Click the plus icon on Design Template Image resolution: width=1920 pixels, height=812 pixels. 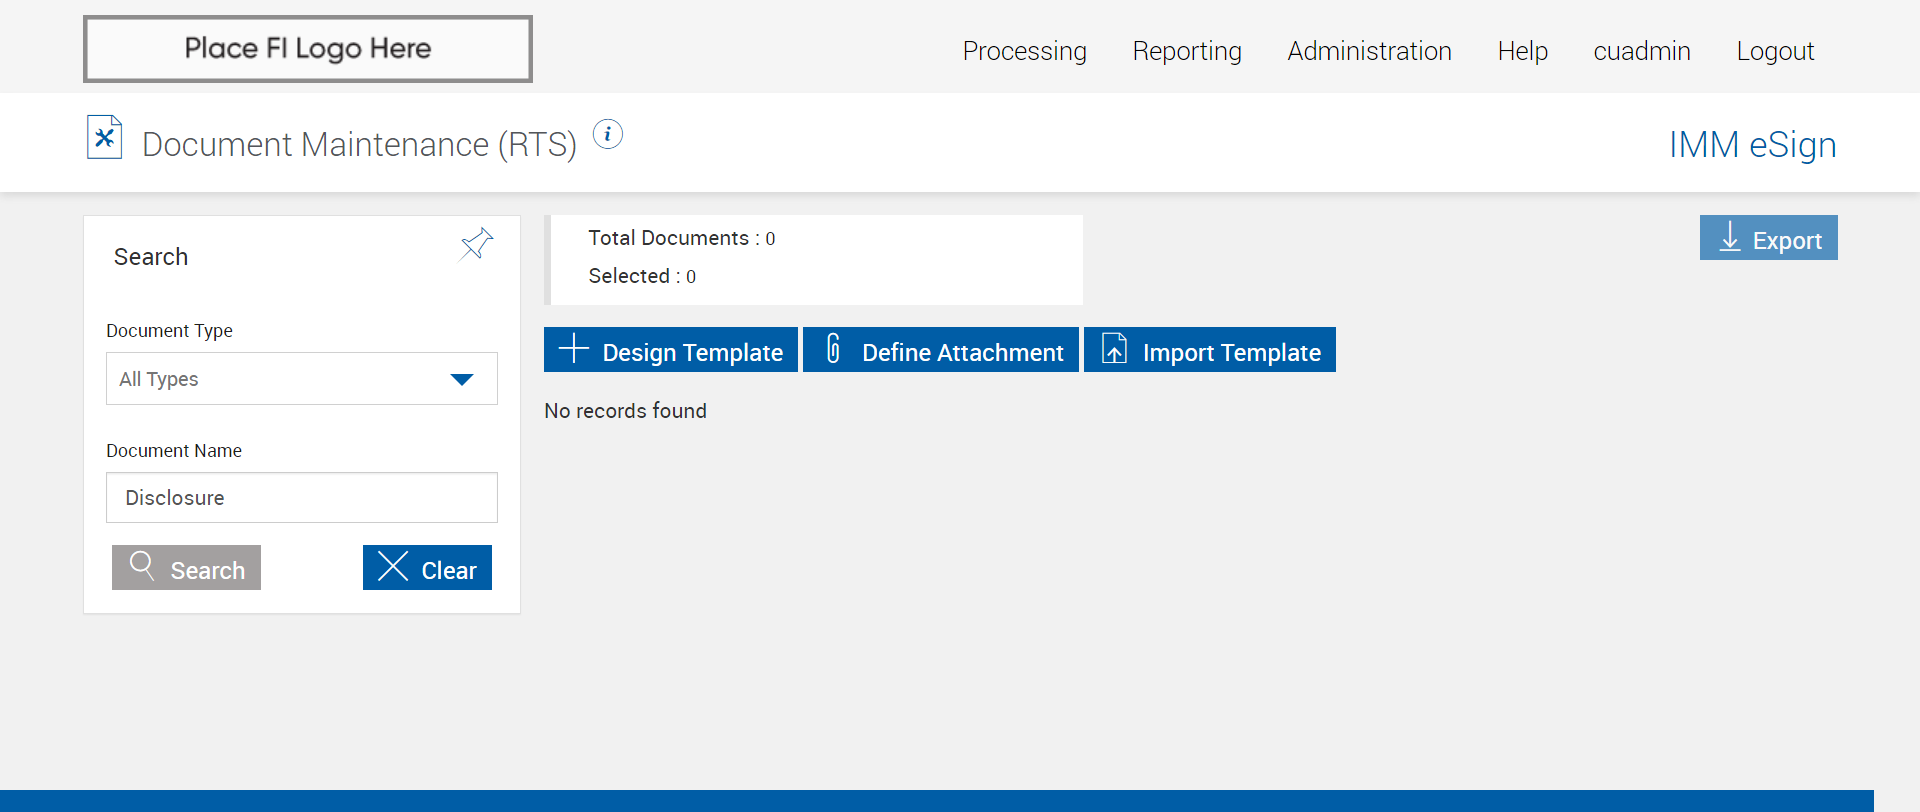(x=573, y=349)
